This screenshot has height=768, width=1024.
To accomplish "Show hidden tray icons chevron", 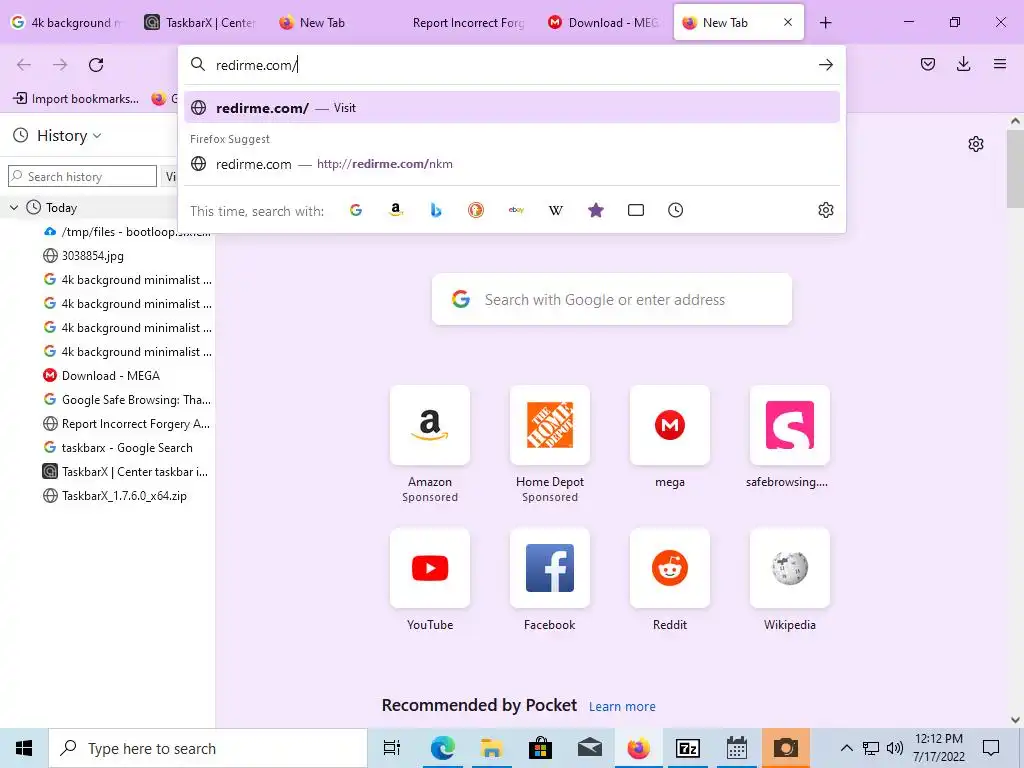I will [x=846, y=748].
